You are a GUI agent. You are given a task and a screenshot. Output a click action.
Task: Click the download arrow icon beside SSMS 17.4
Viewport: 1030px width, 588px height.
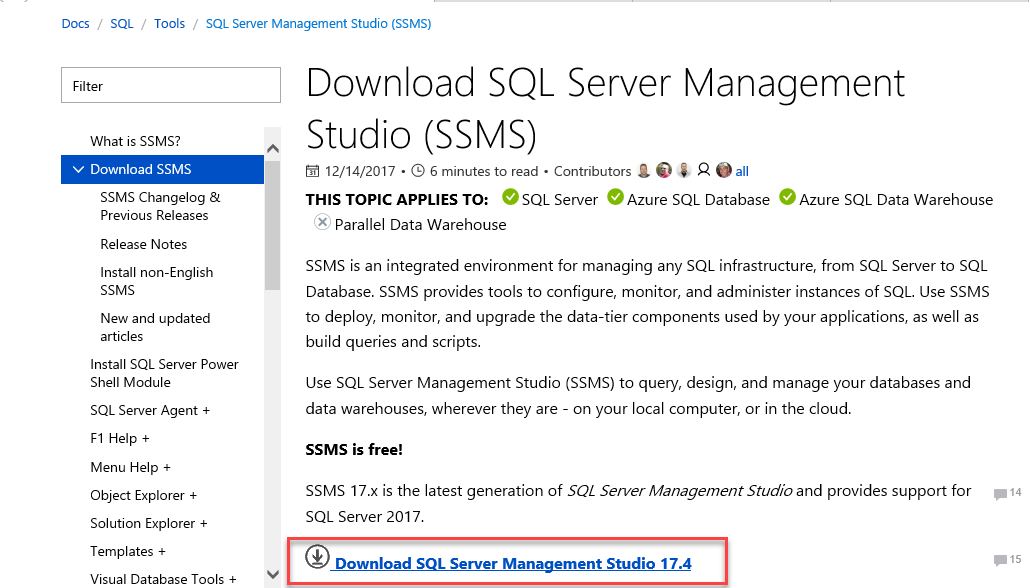pyautogui.click(x=317, y=556)
